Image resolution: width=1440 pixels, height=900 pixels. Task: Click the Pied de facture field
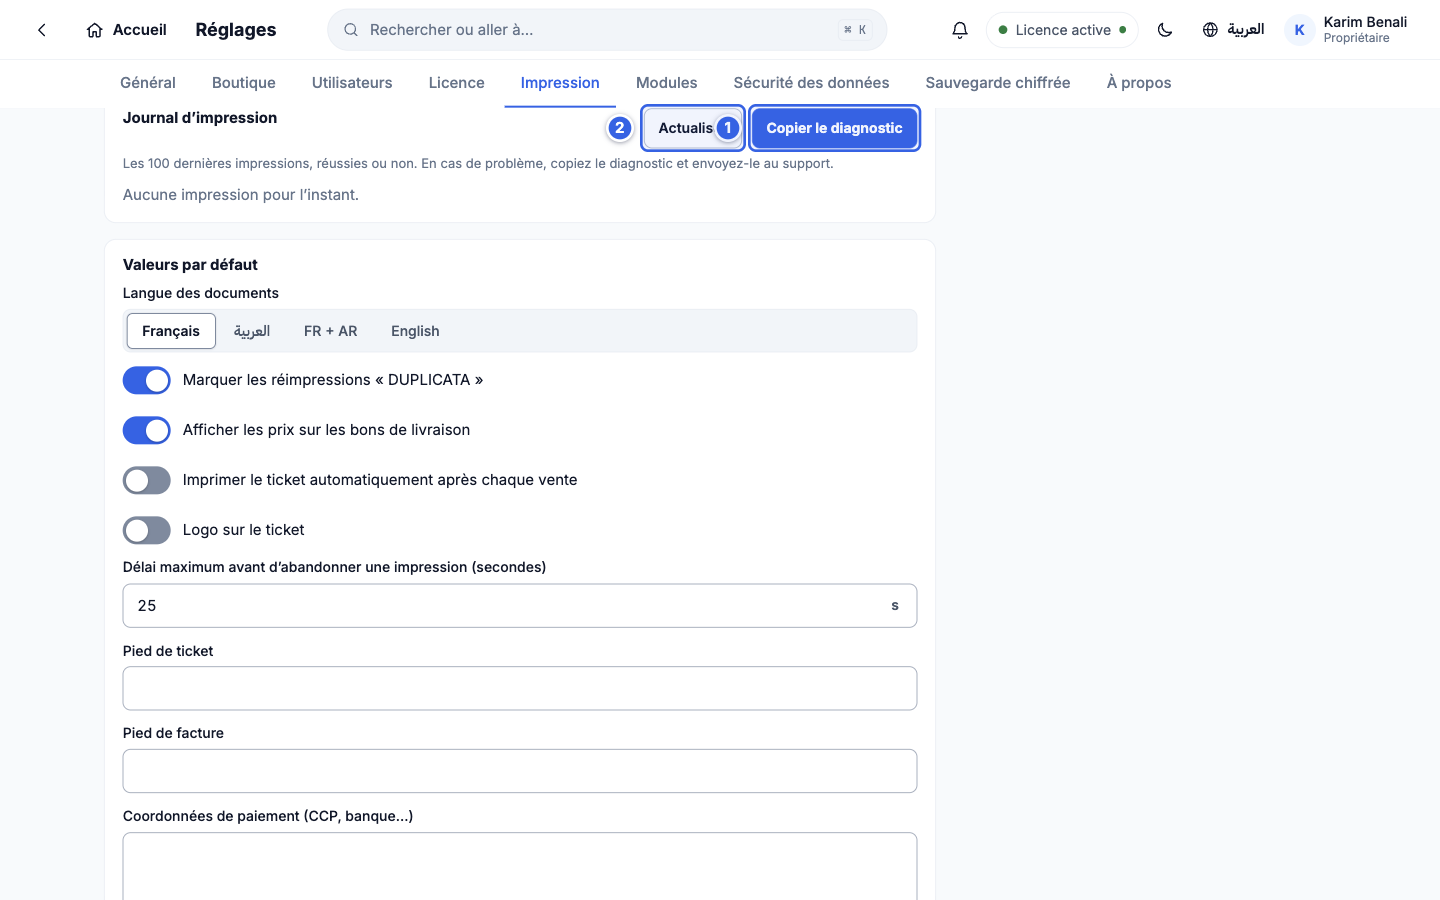click(x=520, y=771)
